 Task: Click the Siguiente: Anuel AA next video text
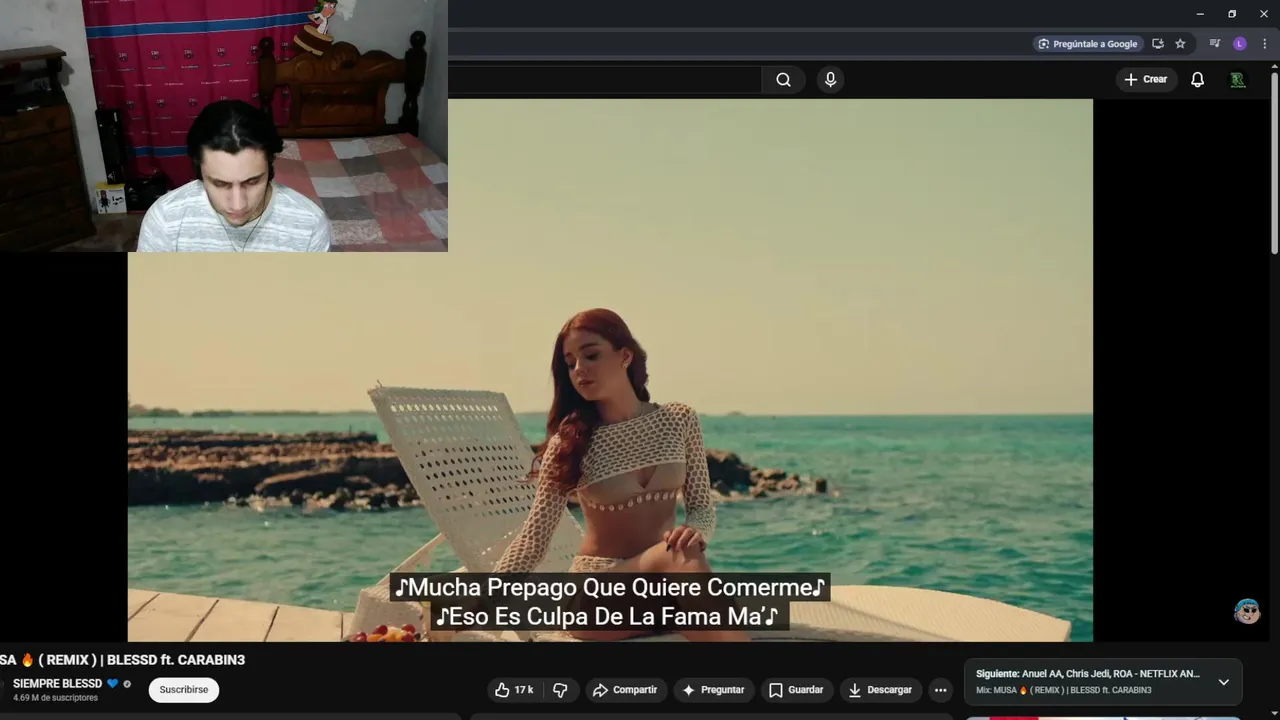pos(1088,674)
